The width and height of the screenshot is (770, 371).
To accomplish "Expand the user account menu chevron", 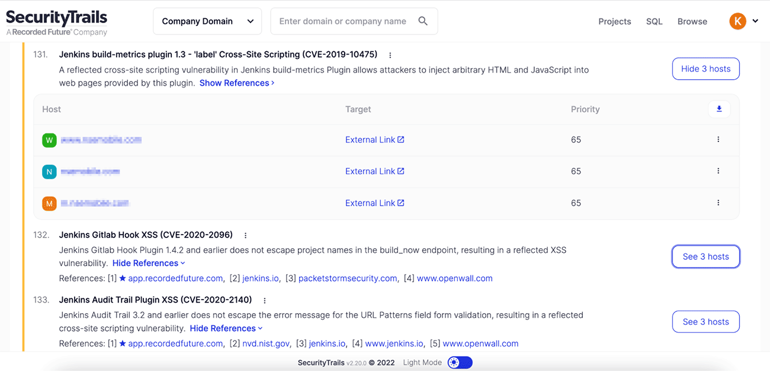I will pos(755,21).
